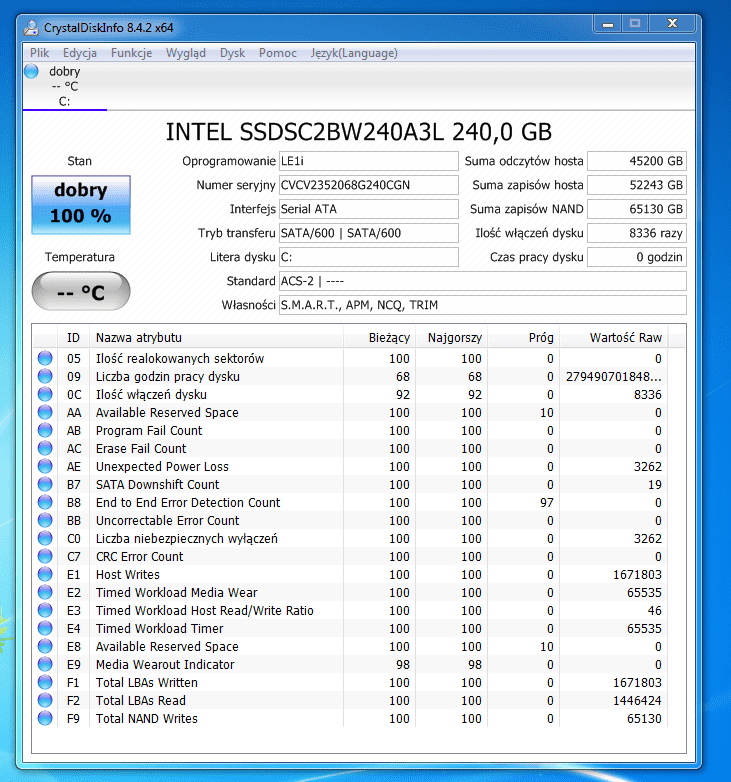Viewport: 731px width, 782px height.
Task: Click the blue status orb for disk C:
Action: pos(31,71)
